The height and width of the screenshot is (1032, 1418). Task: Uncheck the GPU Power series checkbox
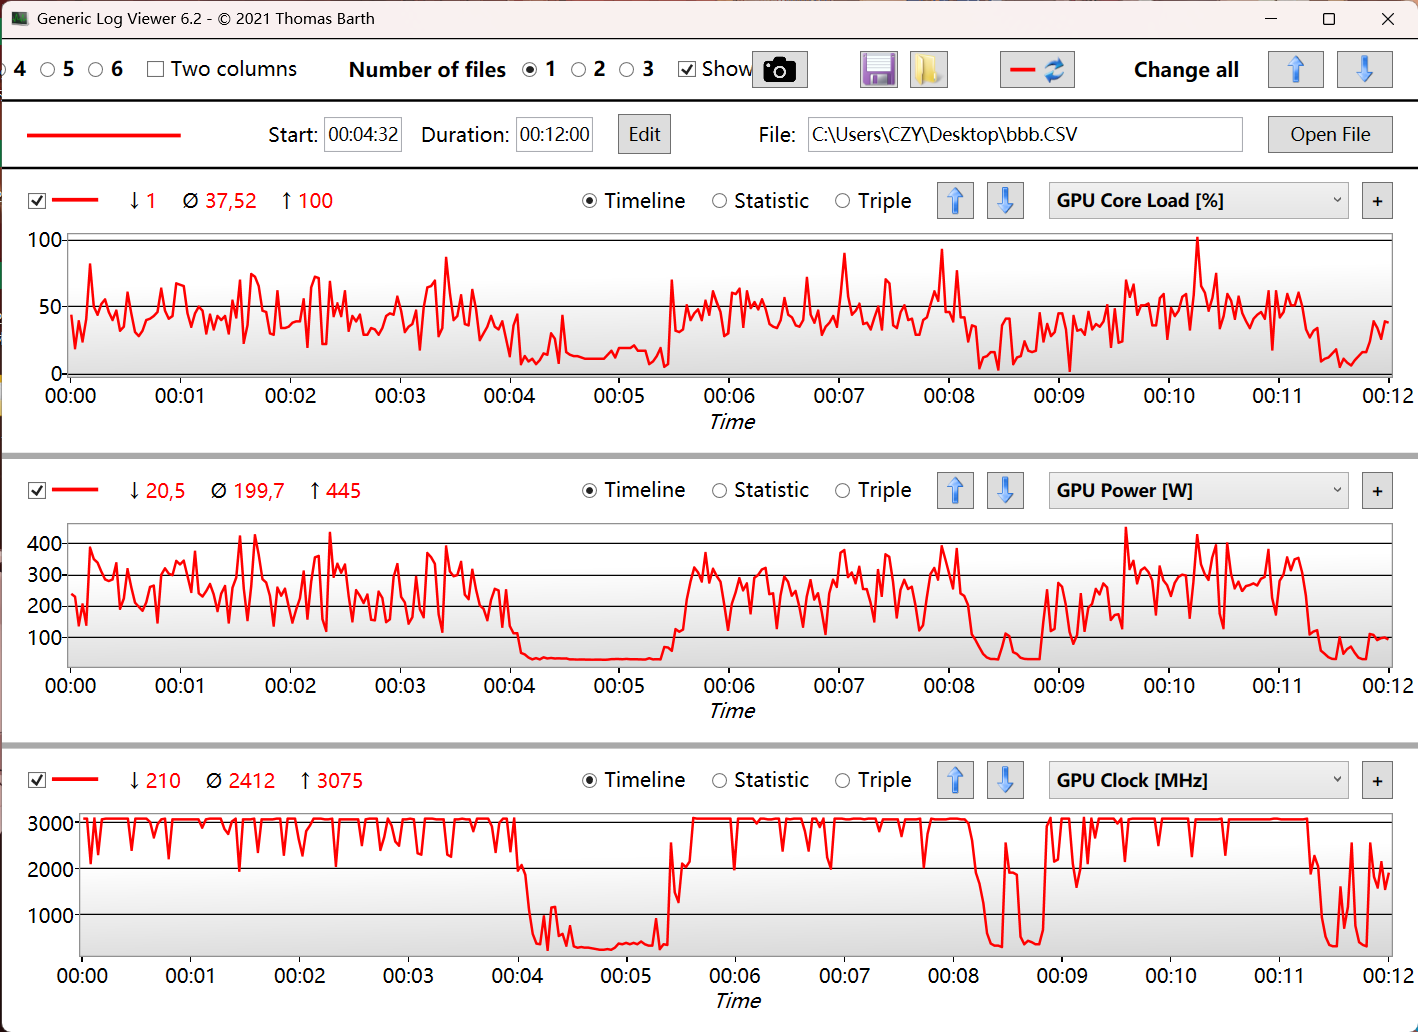click(x=37, y=491)
